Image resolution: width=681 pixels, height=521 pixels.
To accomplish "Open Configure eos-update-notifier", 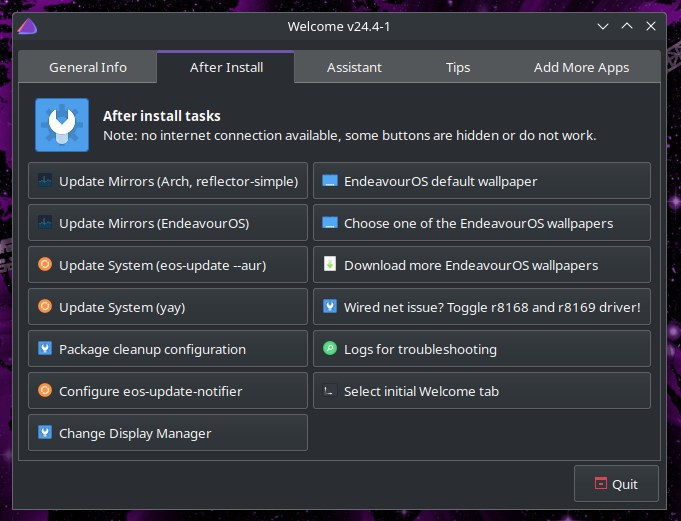I will [168, 391].
